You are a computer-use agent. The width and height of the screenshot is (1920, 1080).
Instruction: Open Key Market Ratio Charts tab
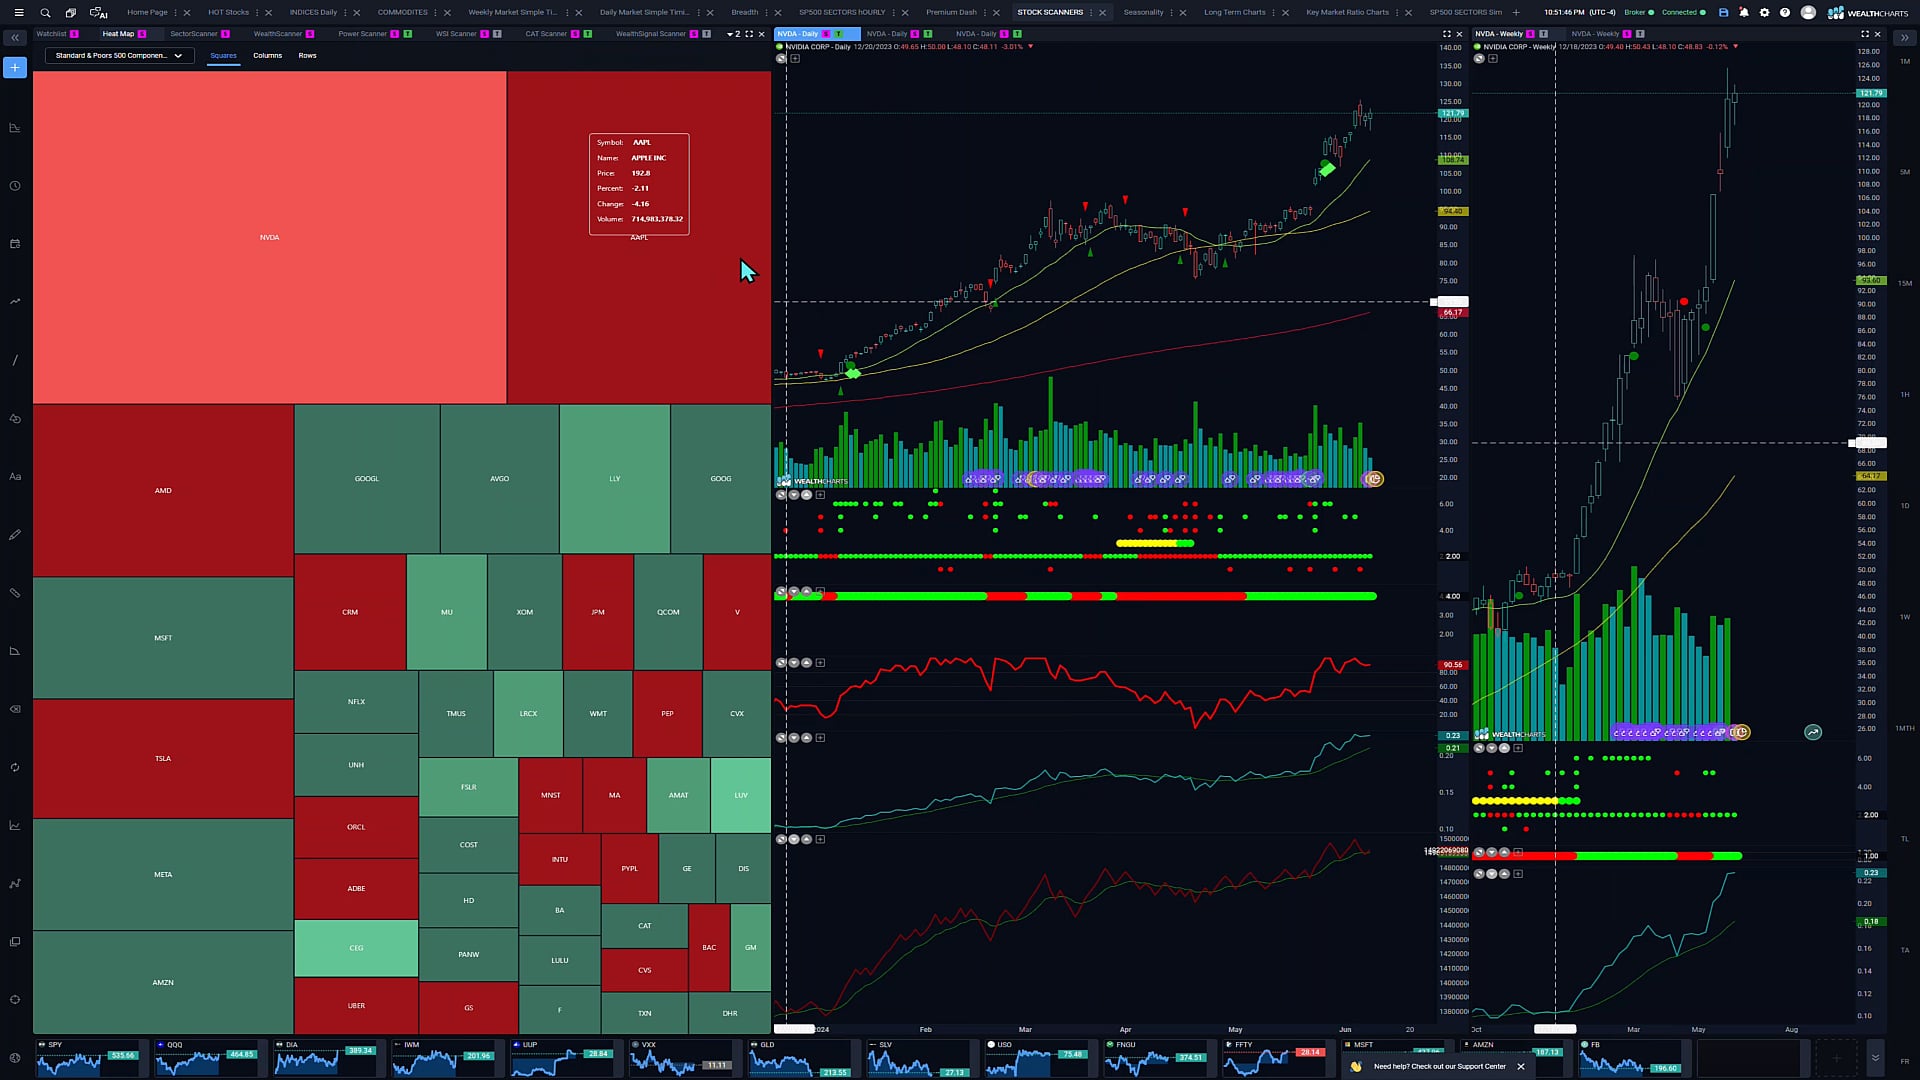[1347, 13]
